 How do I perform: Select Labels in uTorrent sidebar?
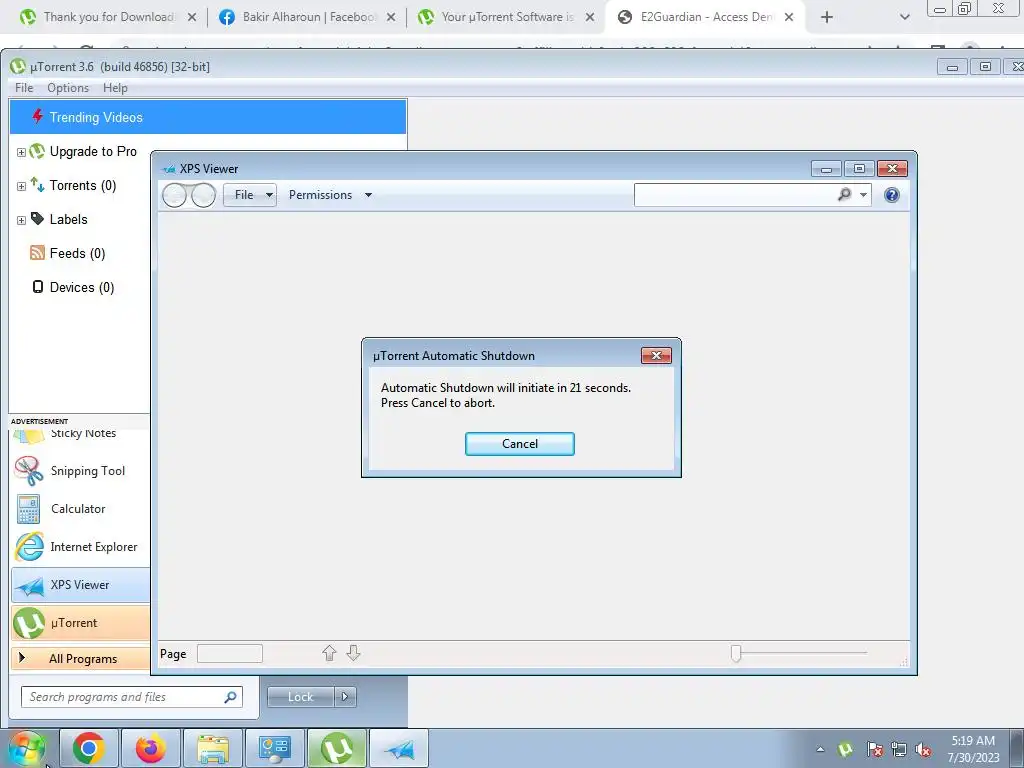69,219
